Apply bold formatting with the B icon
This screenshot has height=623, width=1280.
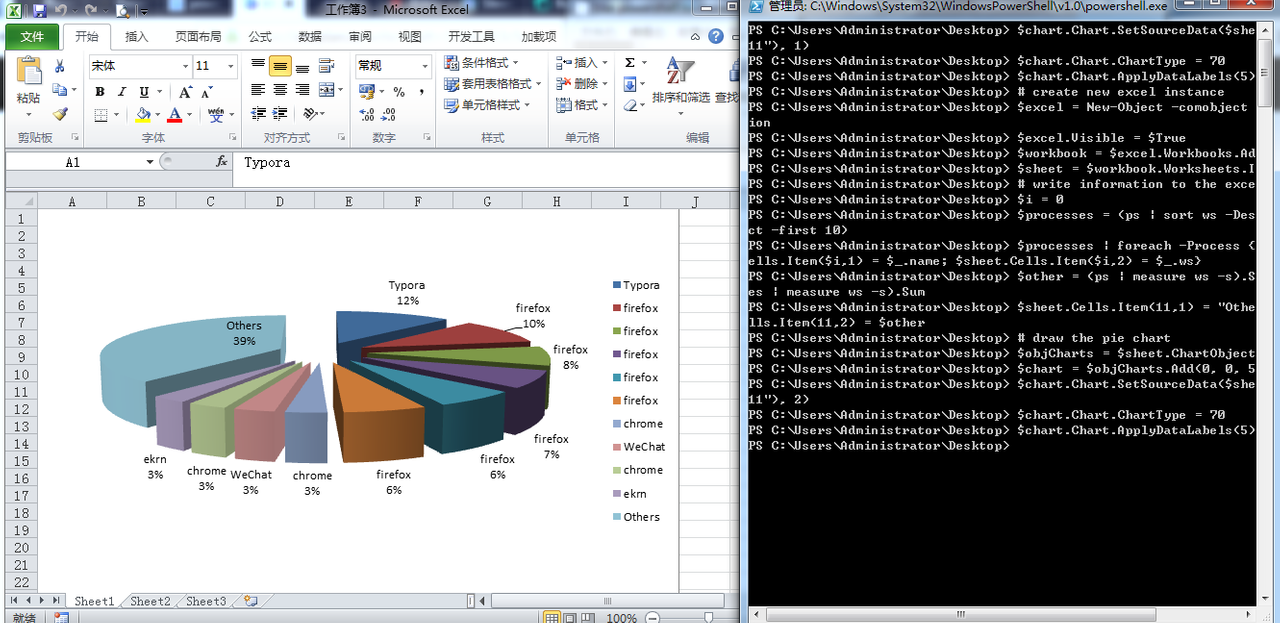tap(101, 92)
